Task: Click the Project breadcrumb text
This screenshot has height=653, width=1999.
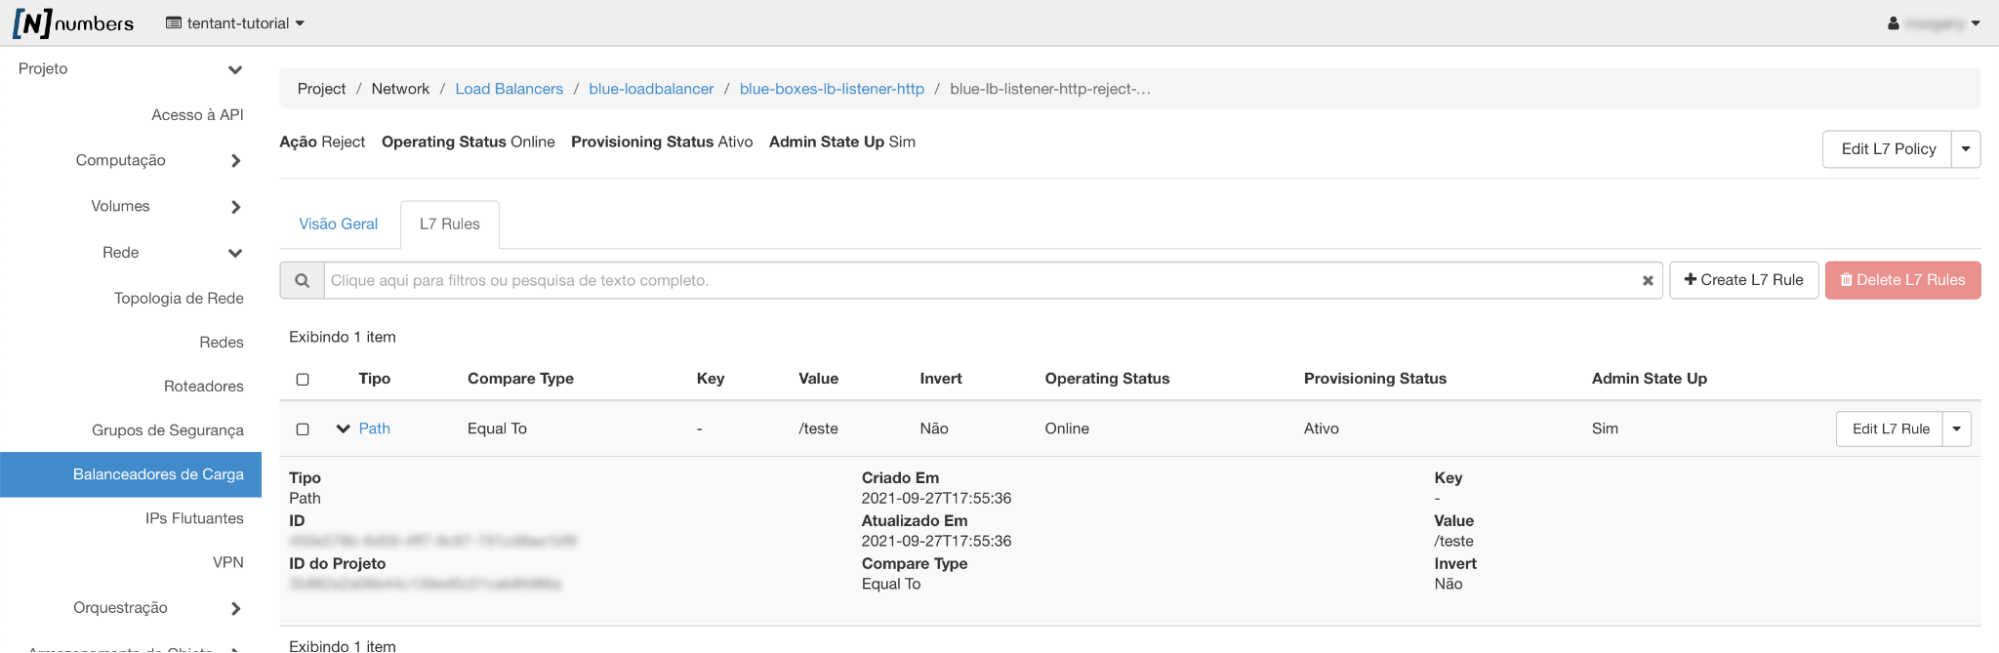Action: [321, 89]
